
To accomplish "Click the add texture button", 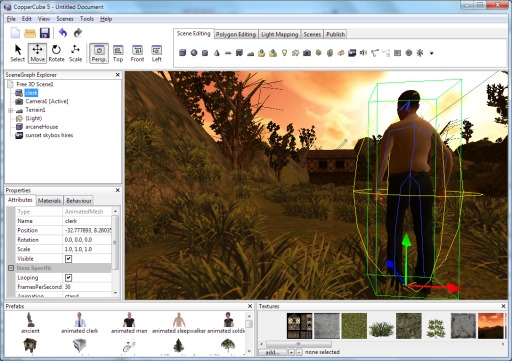I will 273,352.
